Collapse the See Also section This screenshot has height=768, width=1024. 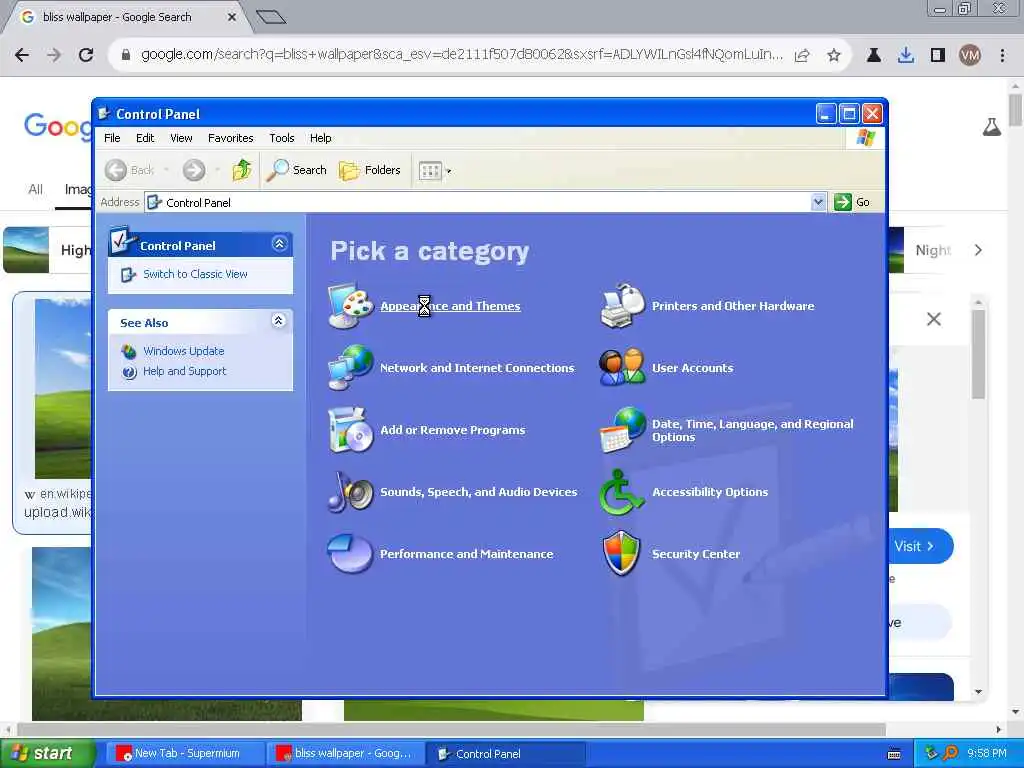pyautogui.click(x=279, y=321)
